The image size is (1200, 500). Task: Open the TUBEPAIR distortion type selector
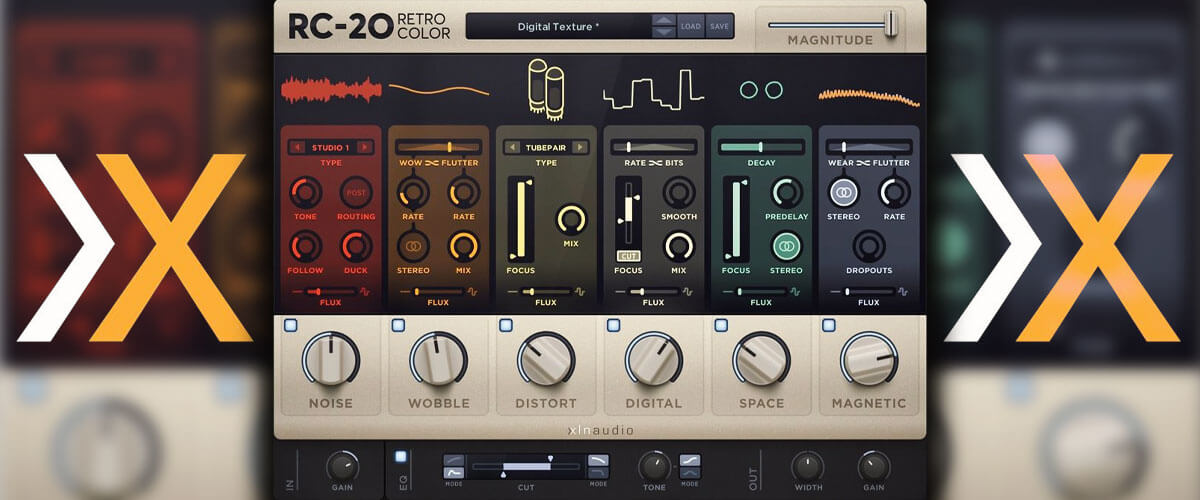[546, 147]
